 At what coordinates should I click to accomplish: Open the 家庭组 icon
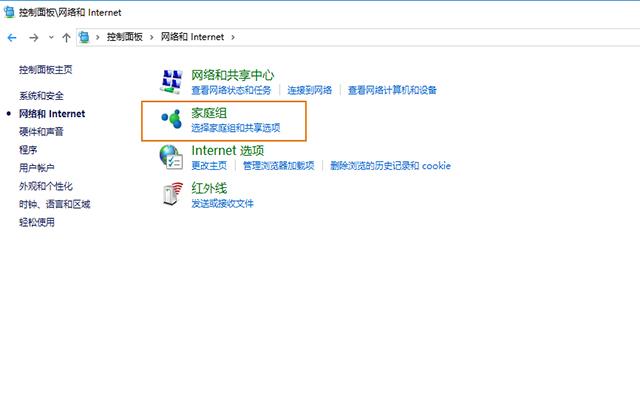[172, 120]
